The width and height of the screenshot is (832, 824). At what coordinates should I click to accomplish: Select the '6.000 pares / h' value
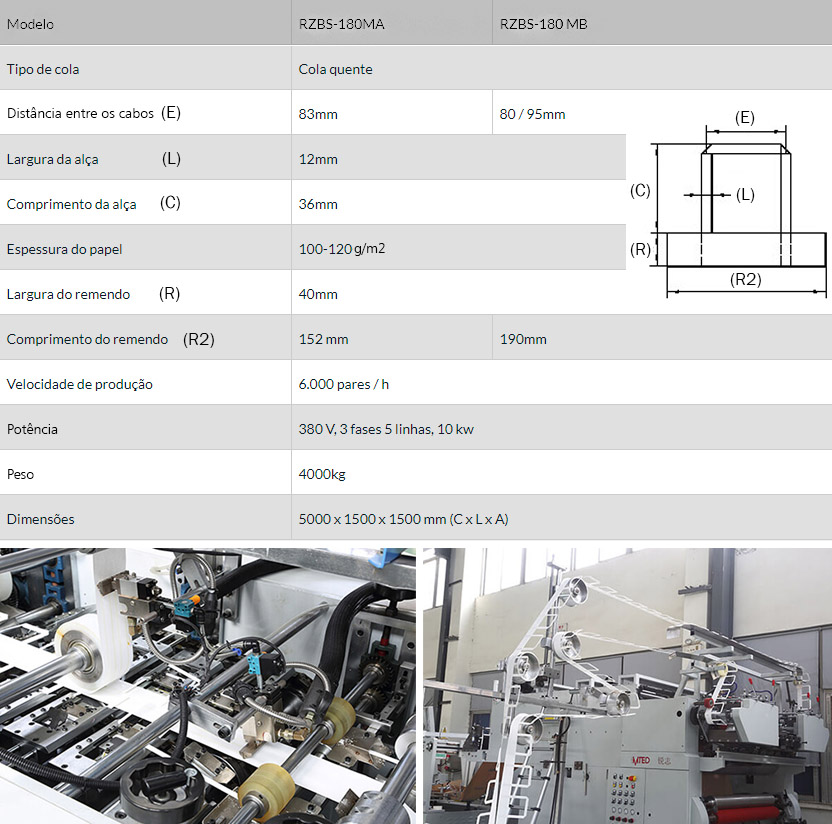coord(343,385)
